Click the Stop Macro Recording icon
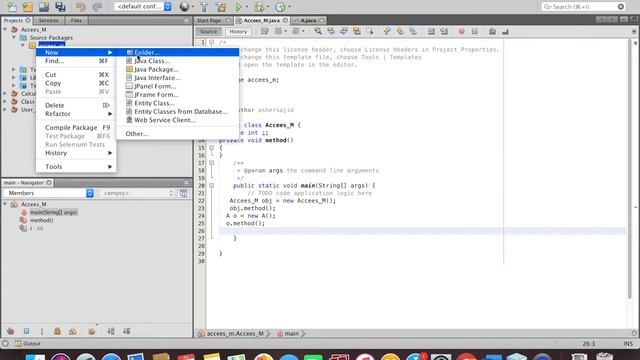640x360 pixels. click(475, 31)
